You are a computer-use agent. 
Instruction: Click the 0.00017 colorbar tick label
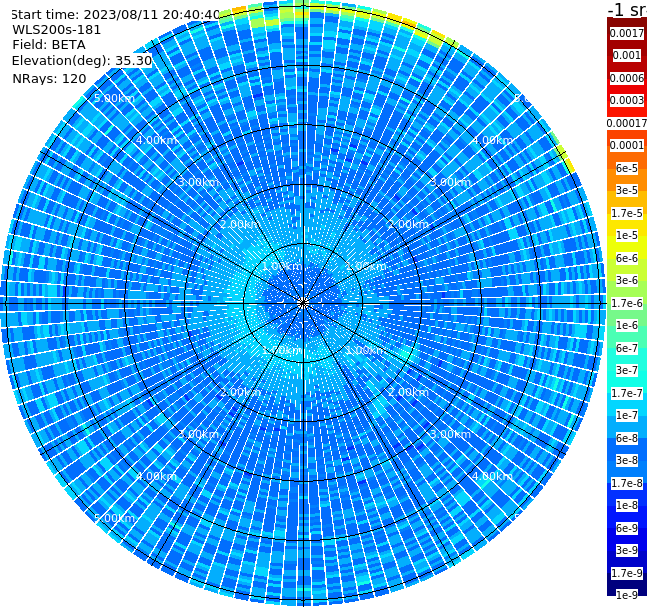tap(627, 123)
